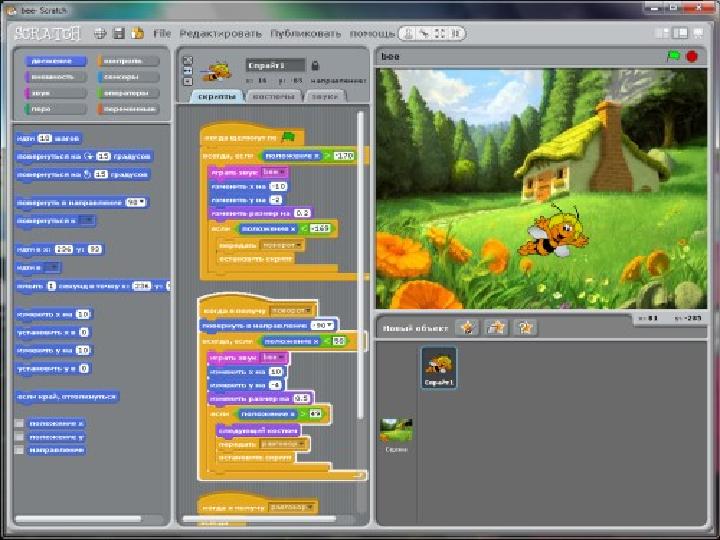Tick the положение y checkbox

[19, 437]
